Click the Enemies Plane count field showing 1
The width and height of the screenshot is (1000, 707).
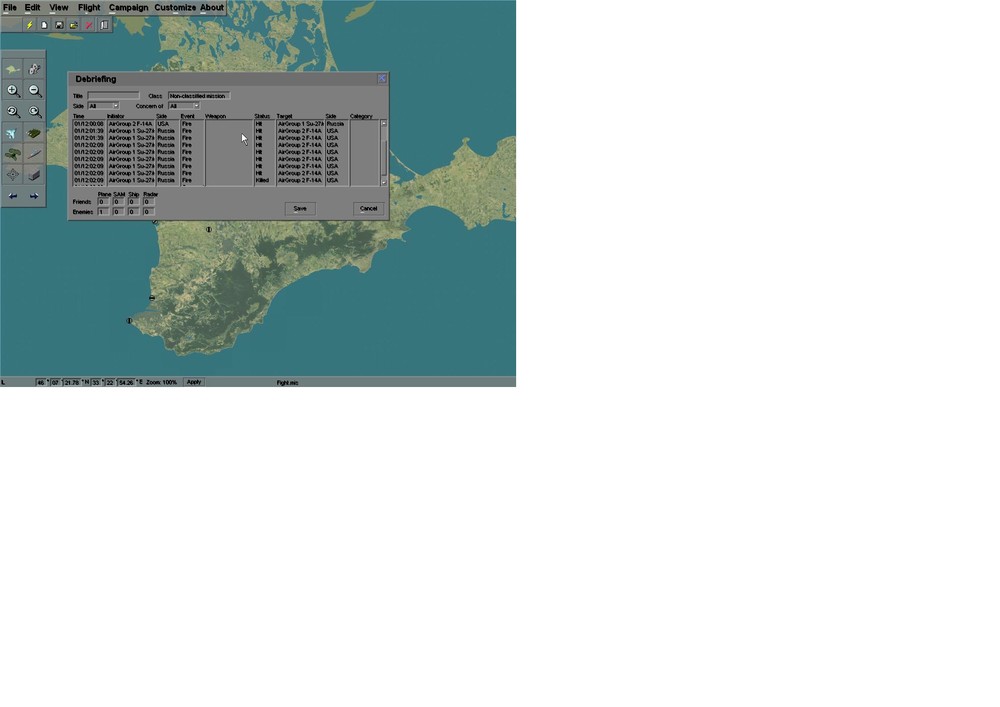tap(103, 212)
